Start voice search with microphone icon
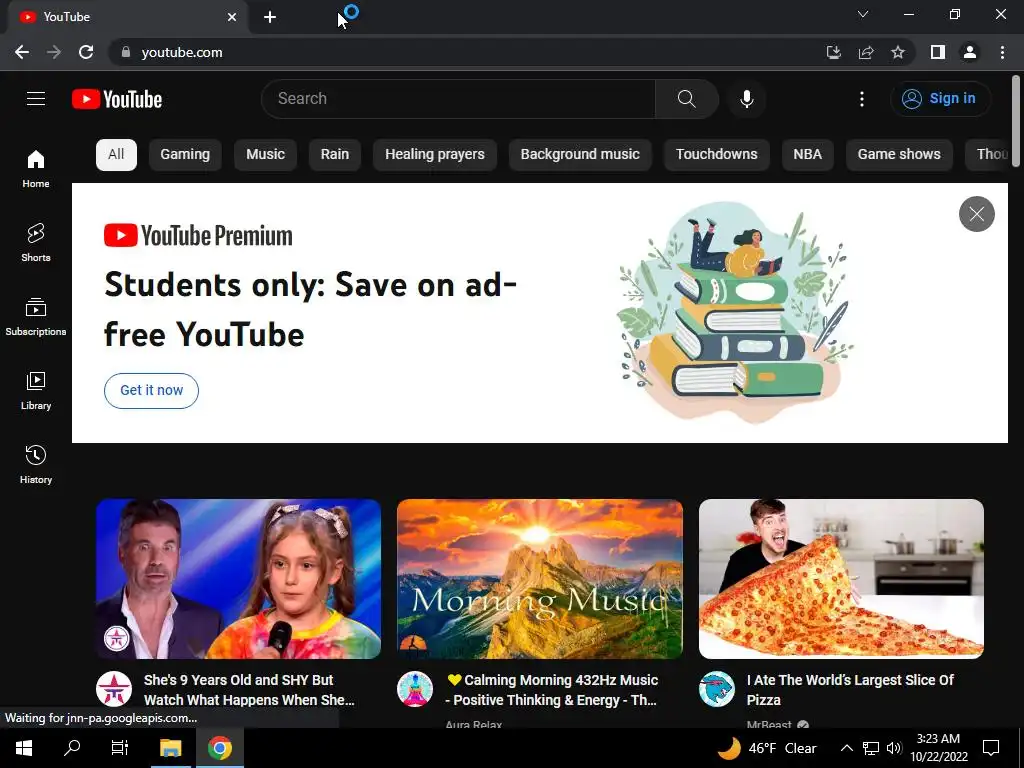Viewport: 1024px width, 768px height. pos(746,99)
